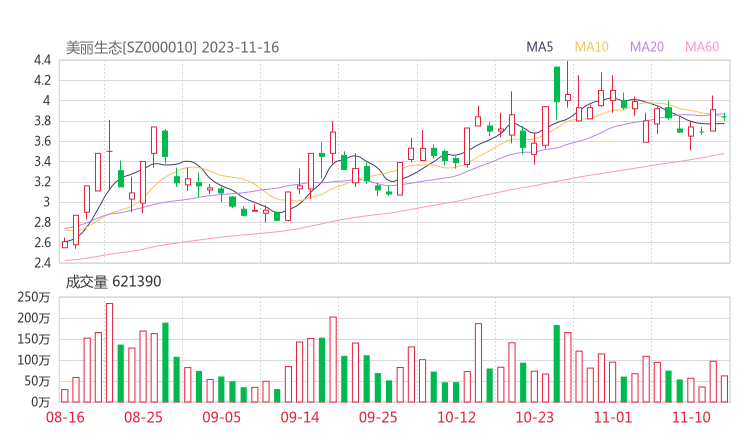
Task: Click the MA10 legend label
Action: point(591,47)
